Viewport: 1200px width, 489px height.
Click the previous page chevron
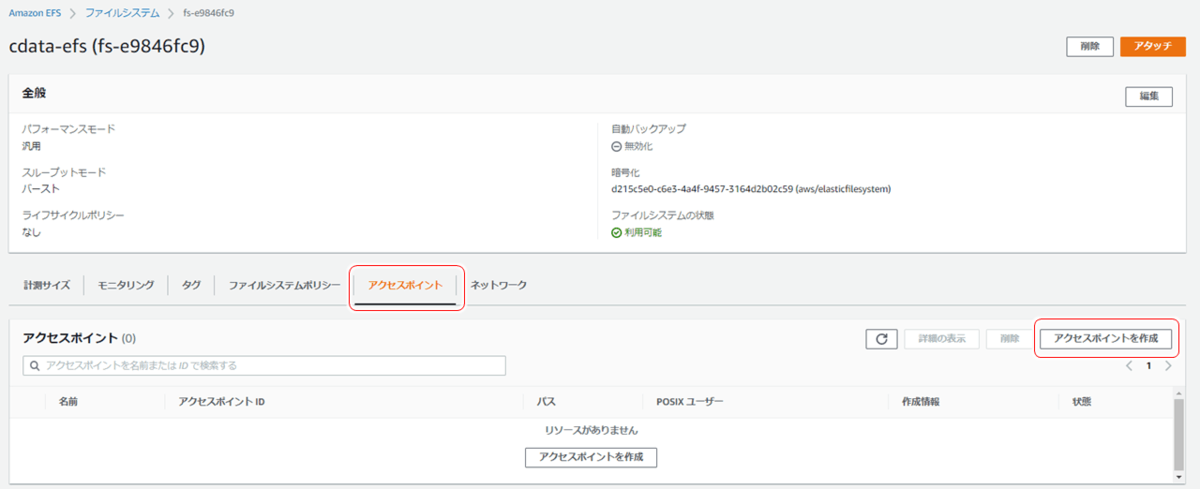point(1129,366)
